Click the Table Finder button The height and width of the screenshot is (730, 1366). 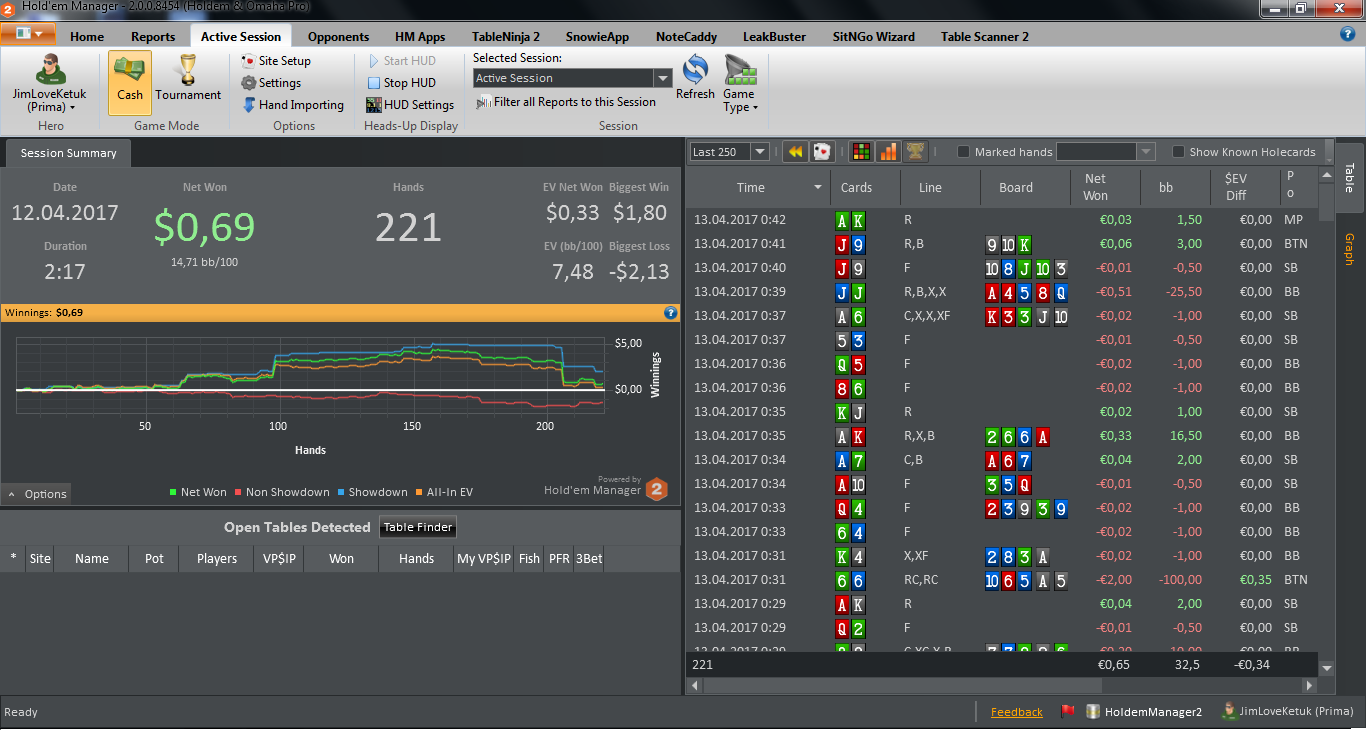(418, 527)
